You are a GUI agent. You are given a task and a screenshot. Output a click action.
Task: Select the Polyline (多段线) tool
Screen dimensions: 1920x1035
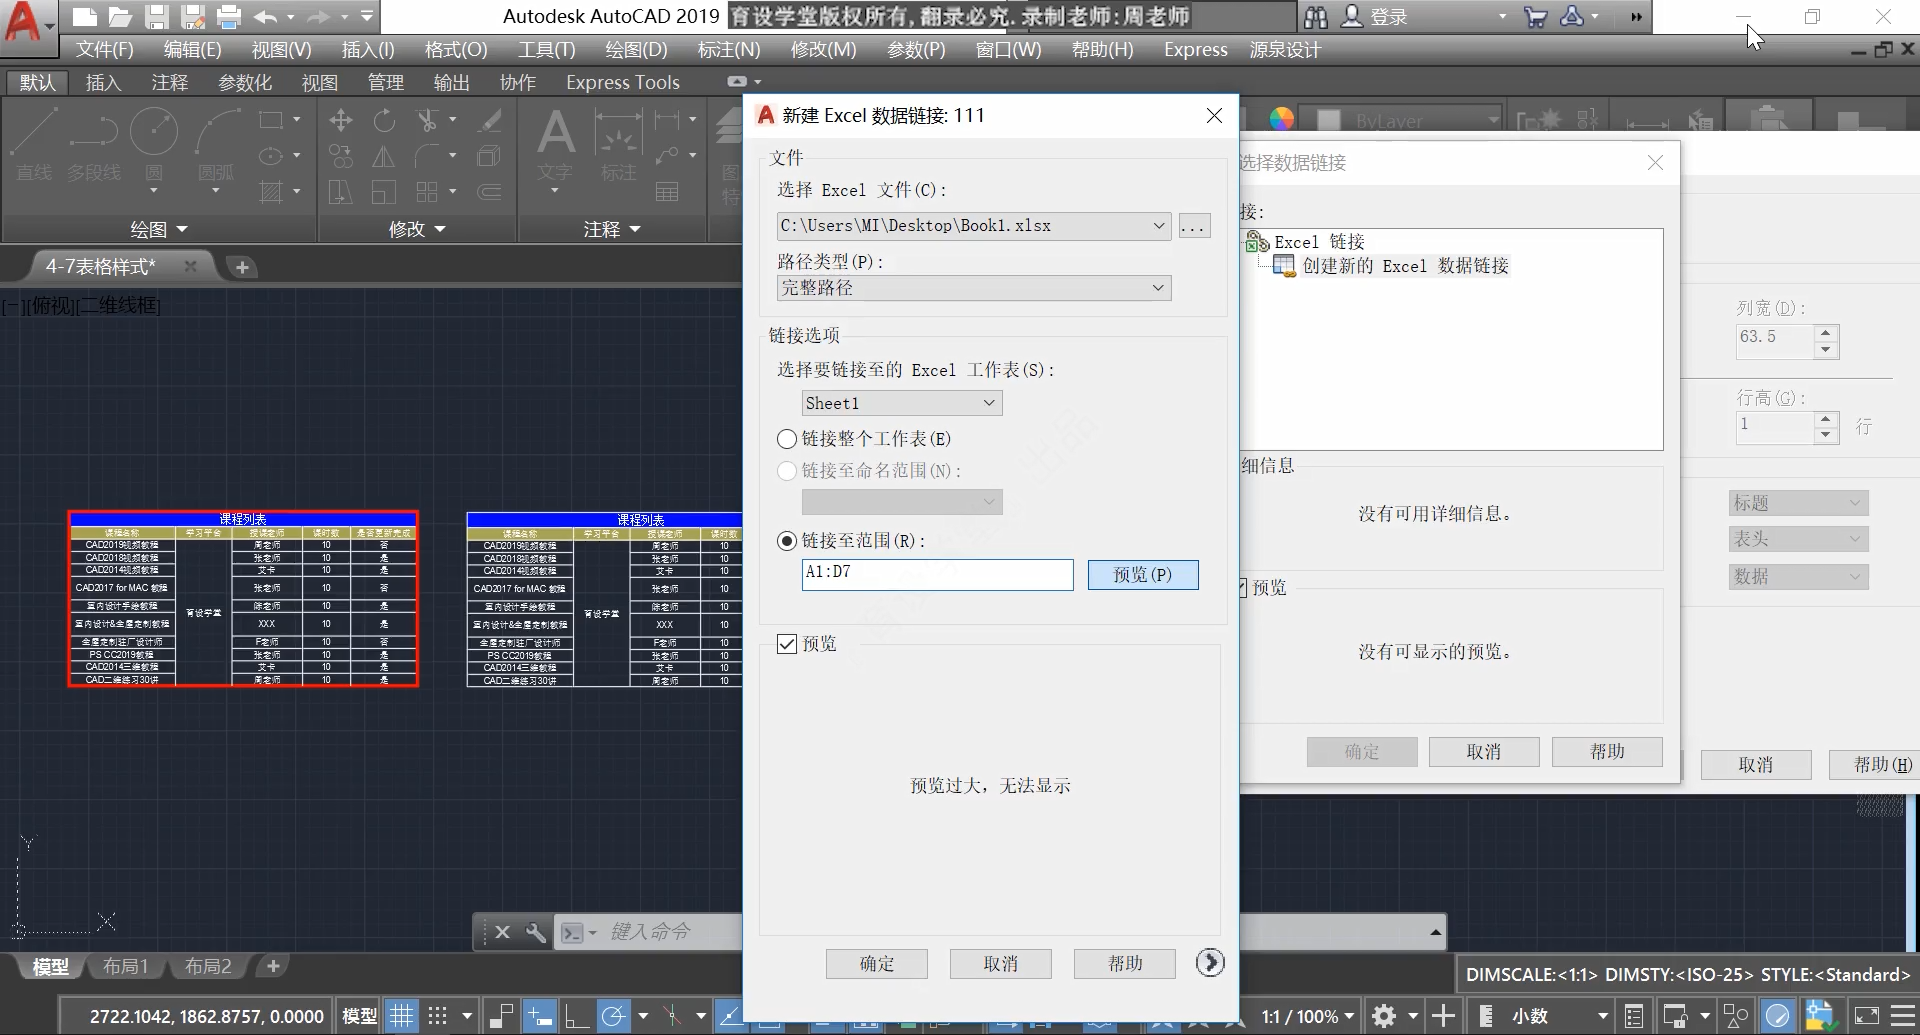coord(93,146)
